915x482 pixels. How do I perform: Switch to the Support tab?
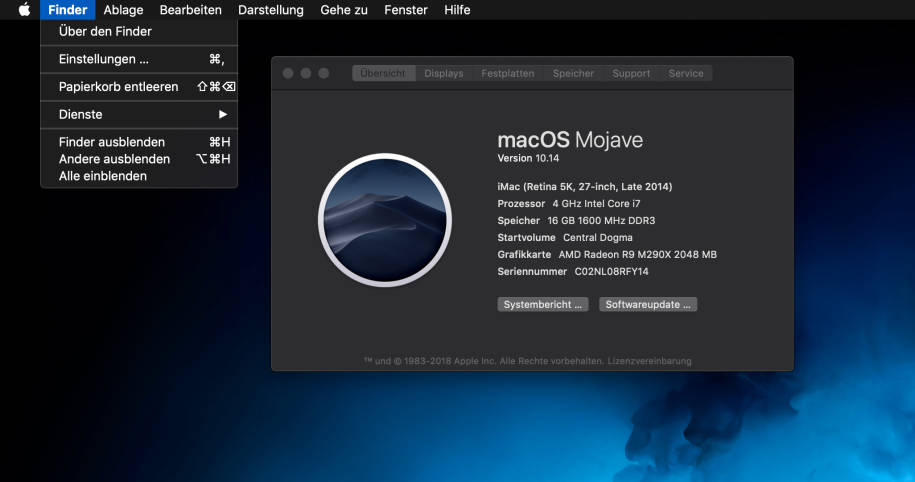click(631, 73)
